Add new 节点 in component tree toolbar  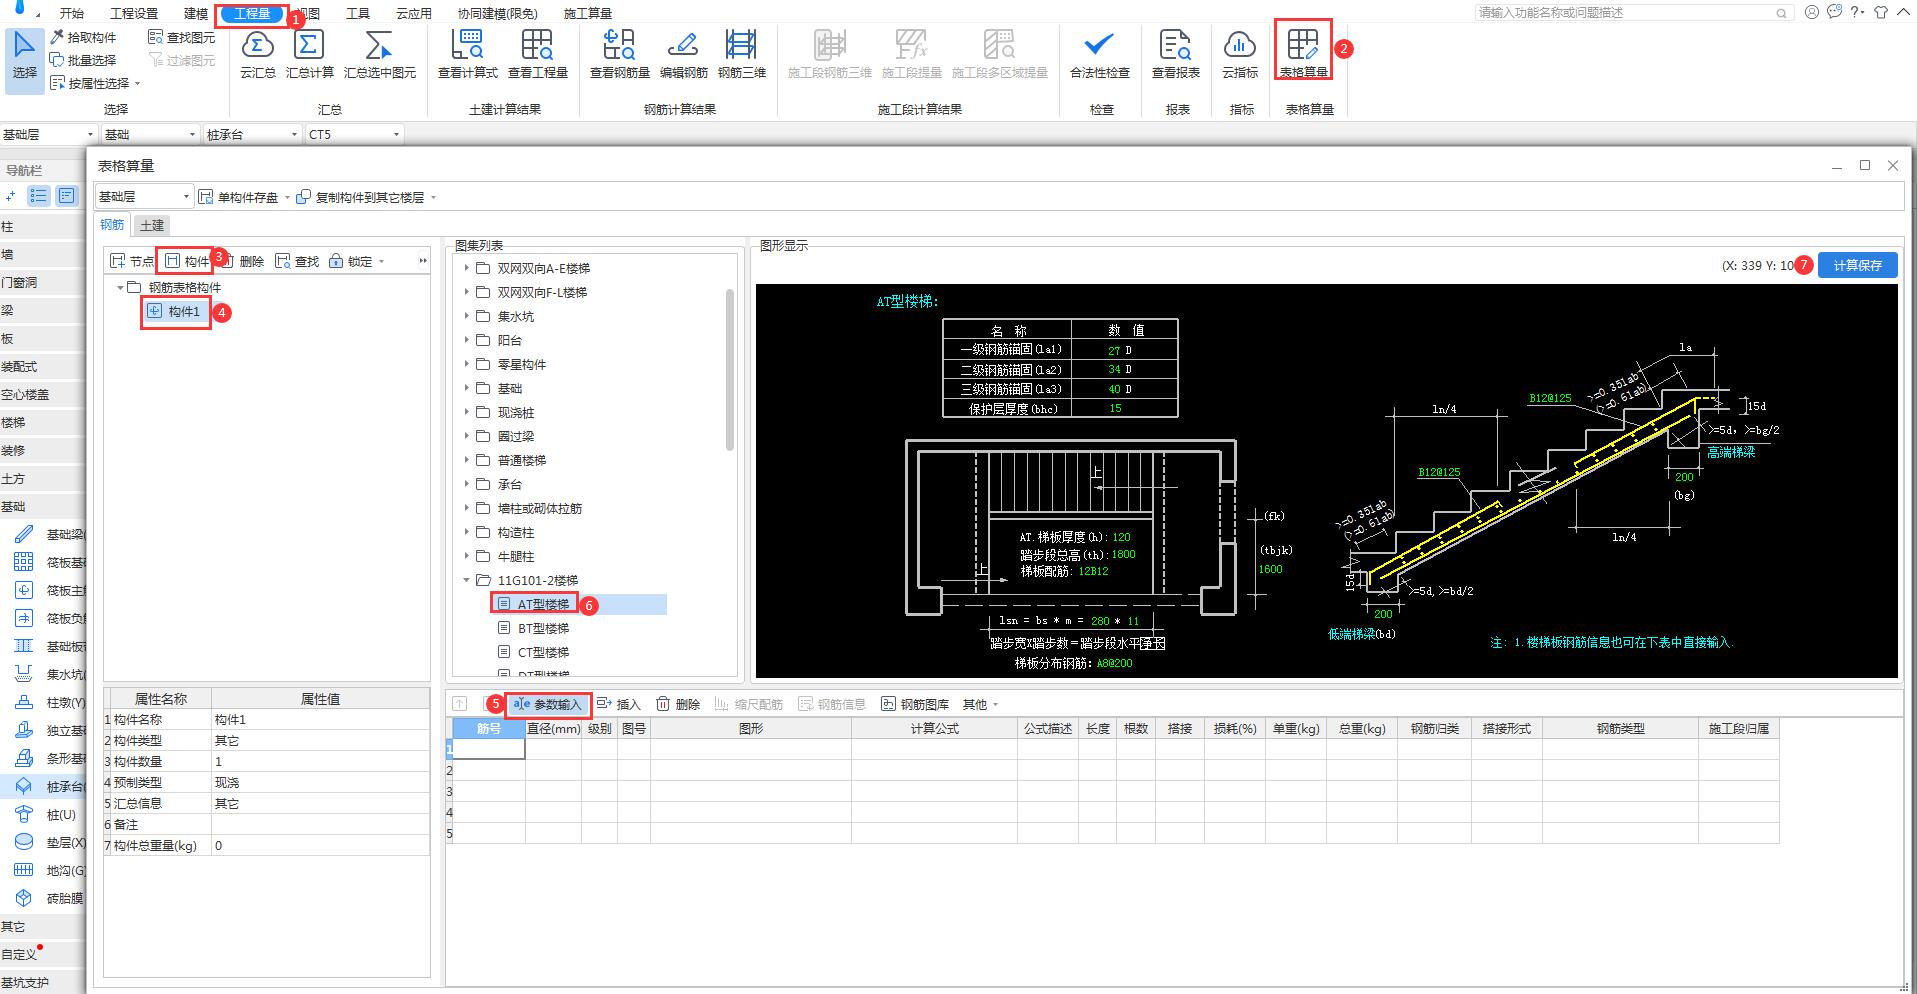tap(132, 261)
